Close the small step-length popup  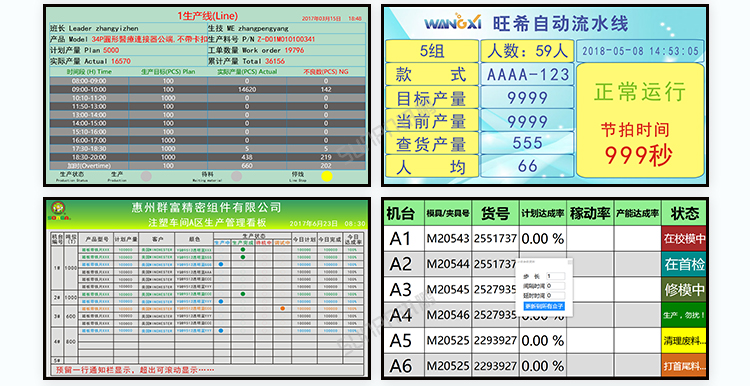pos(569,262)
